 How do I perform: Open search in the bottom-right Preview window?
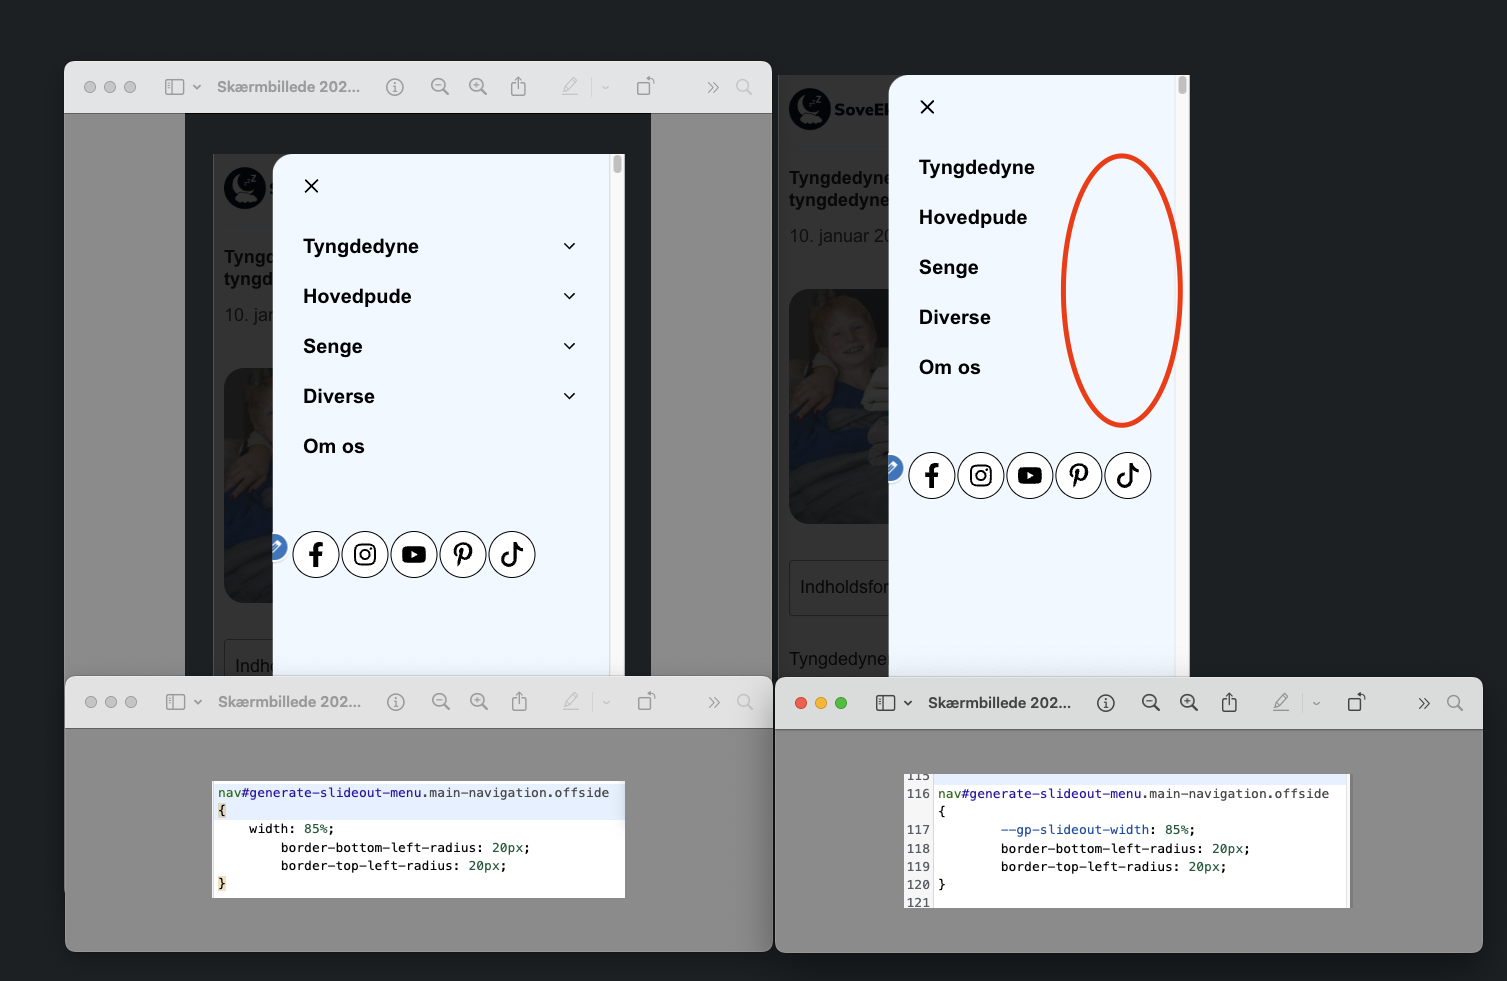pyautogui.click(x=1455, y=703)
